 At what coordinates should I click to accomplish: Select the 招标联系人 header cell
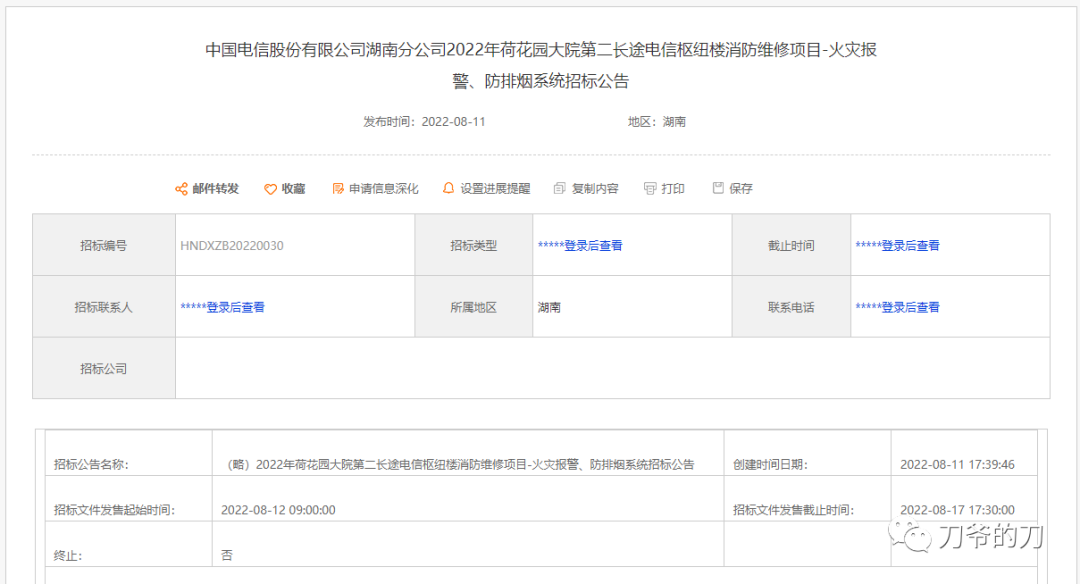pyautogui.click(x=103, y=307)
